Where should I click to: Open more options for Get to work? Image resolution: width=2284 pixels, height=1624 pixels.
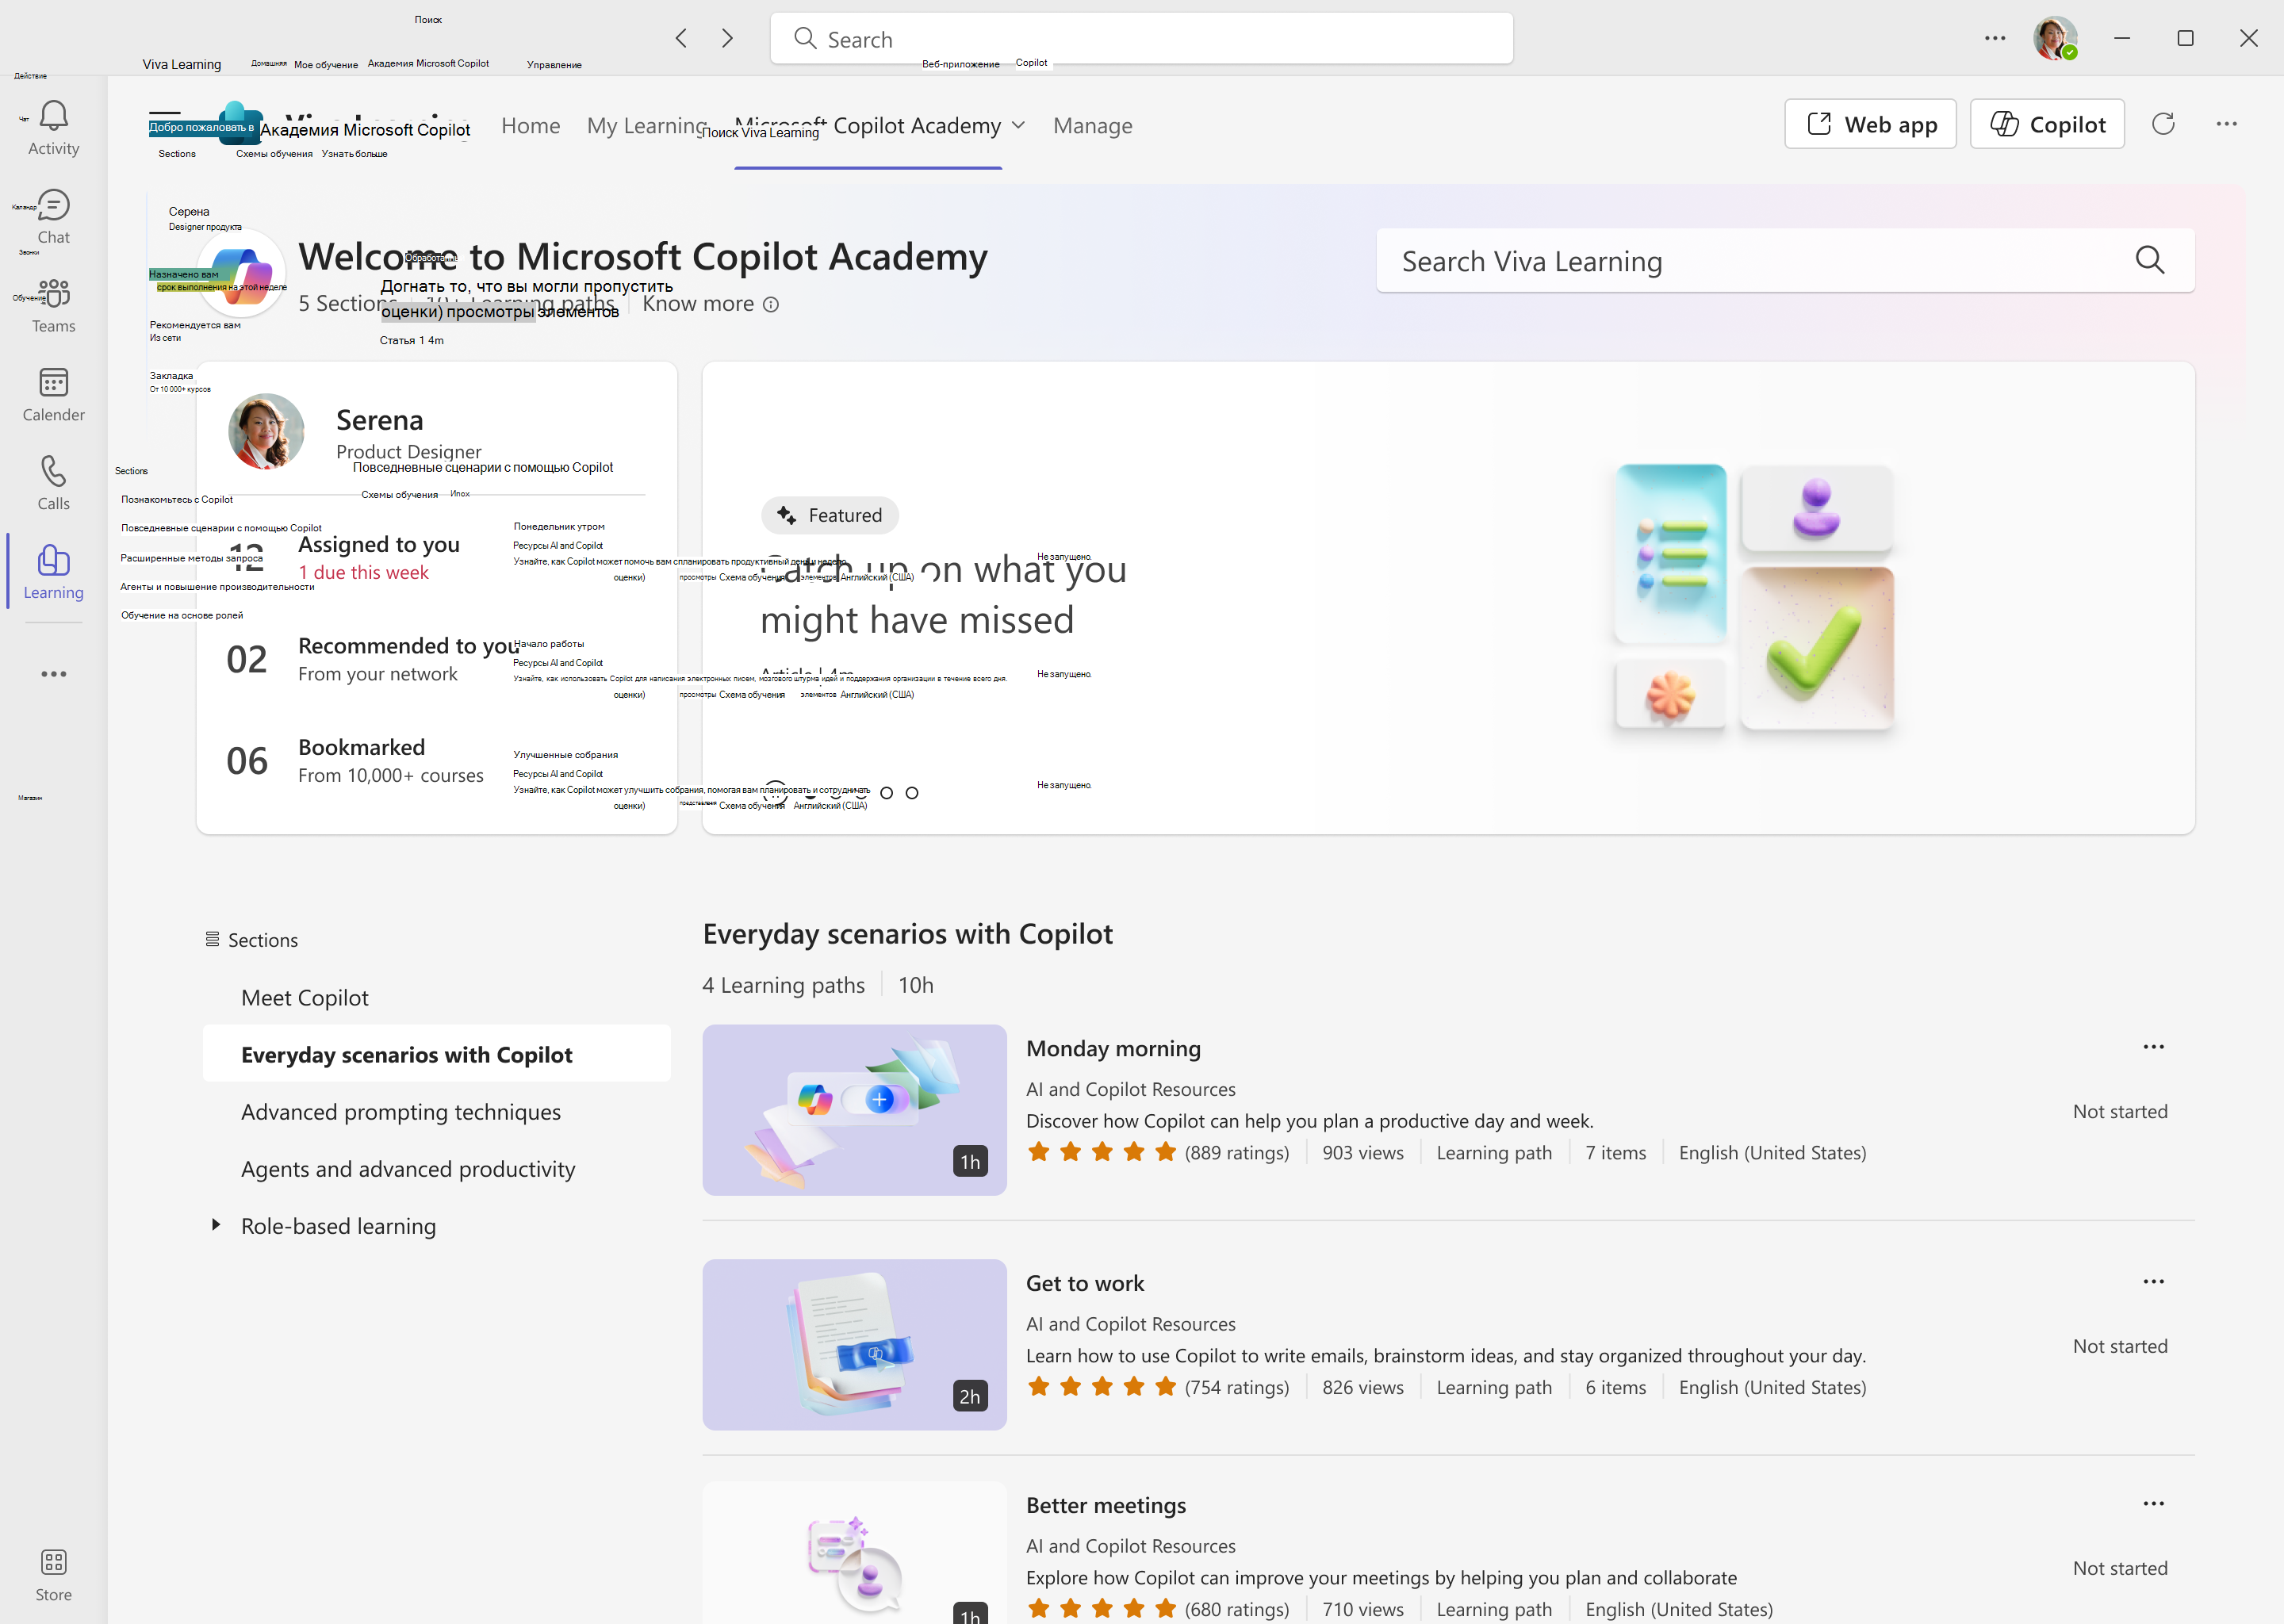[2153, 1281]
